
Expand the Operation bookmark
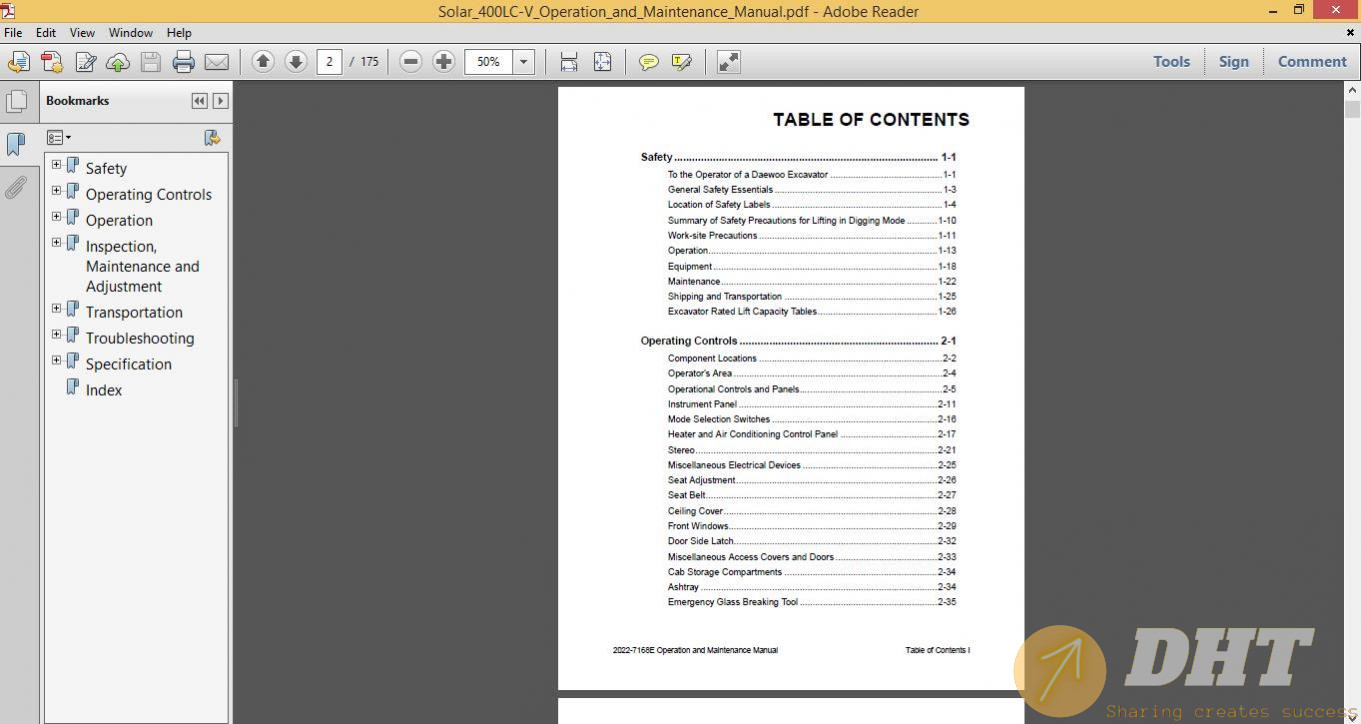coord(56,217)
